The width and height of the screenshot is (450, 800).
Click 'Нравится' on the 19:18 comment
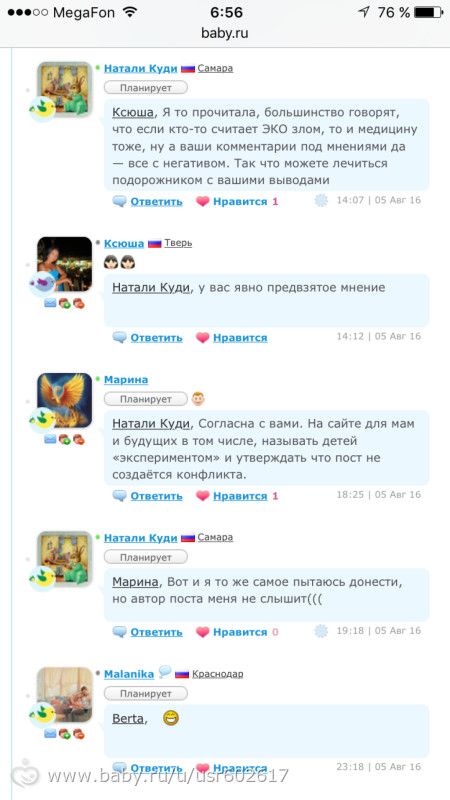(x=240, y=632)
